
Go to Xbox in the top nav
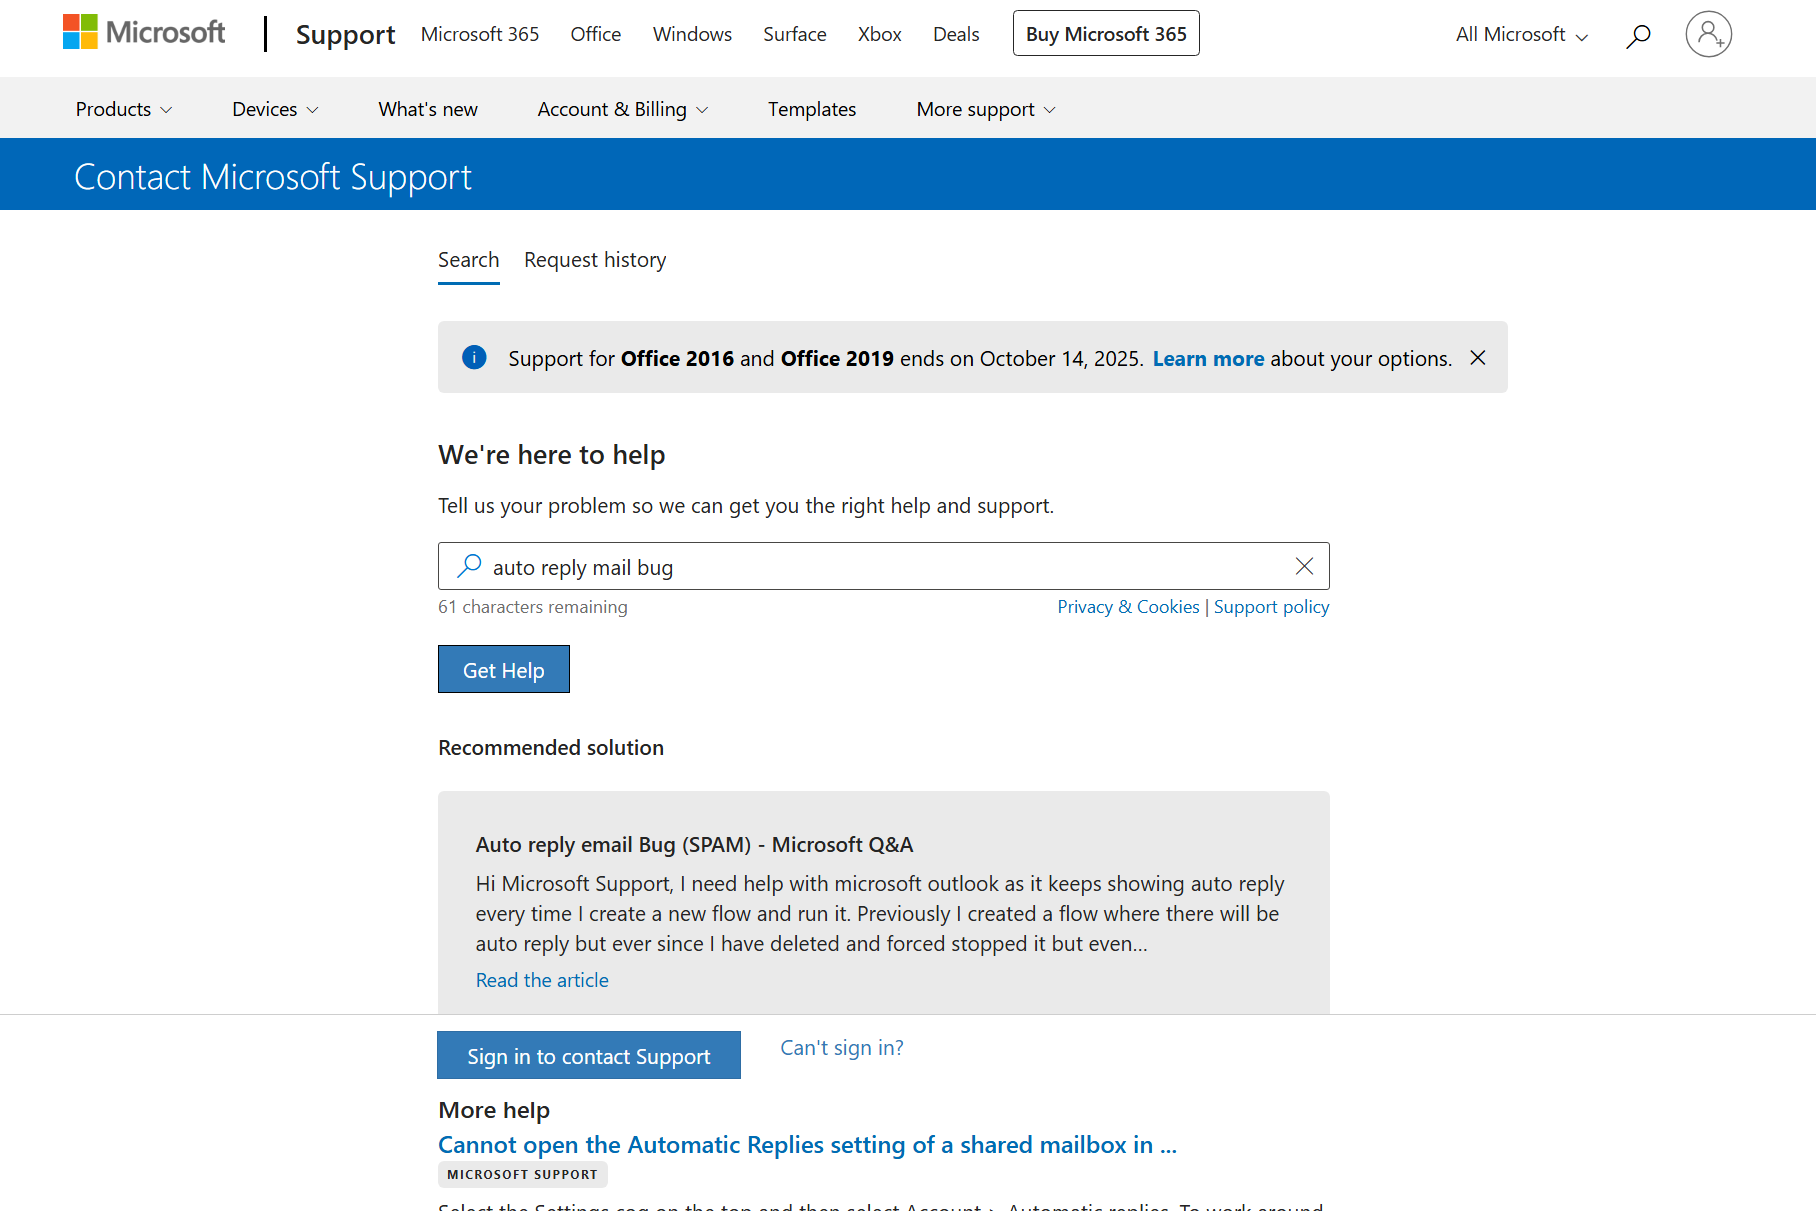tap(880, 34)
